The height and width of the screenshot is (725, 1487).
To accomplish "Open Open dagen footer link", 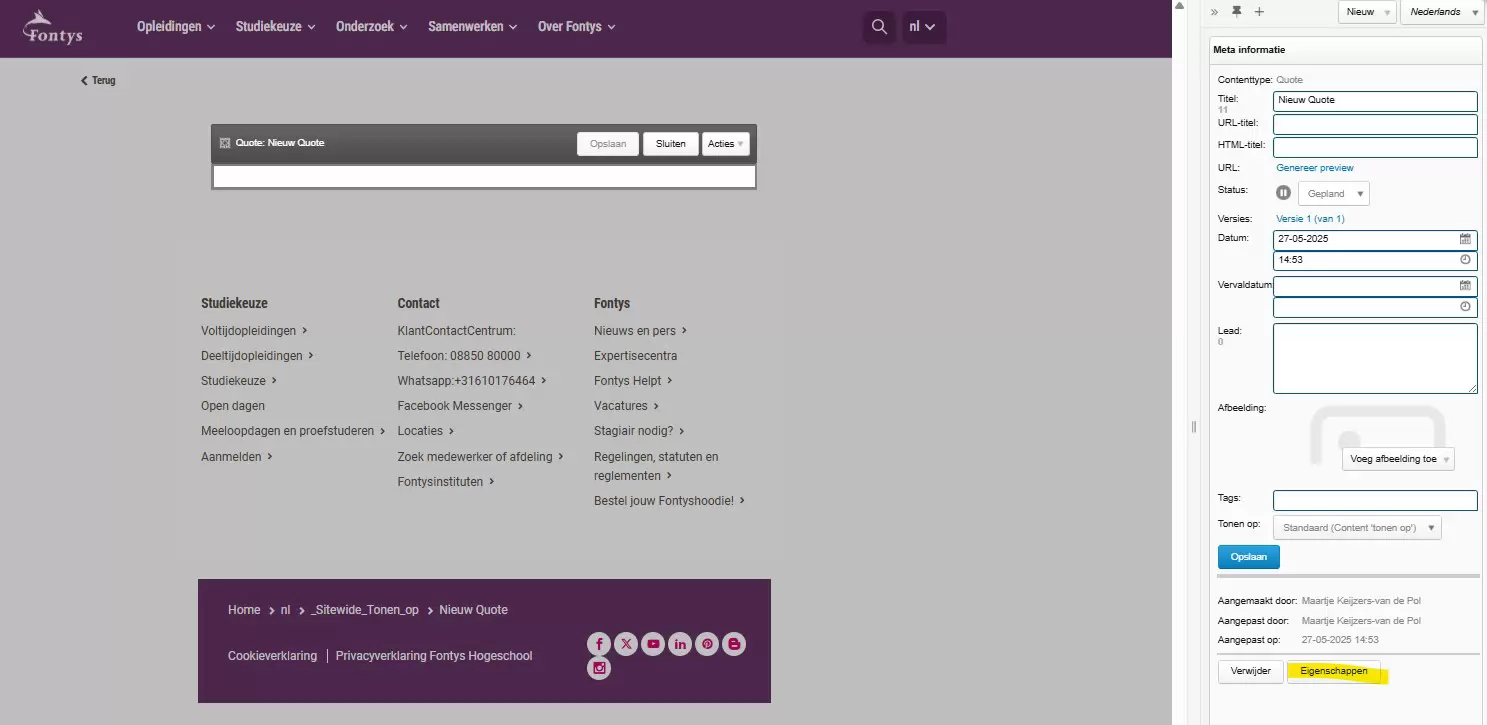I will pos(233,406).
